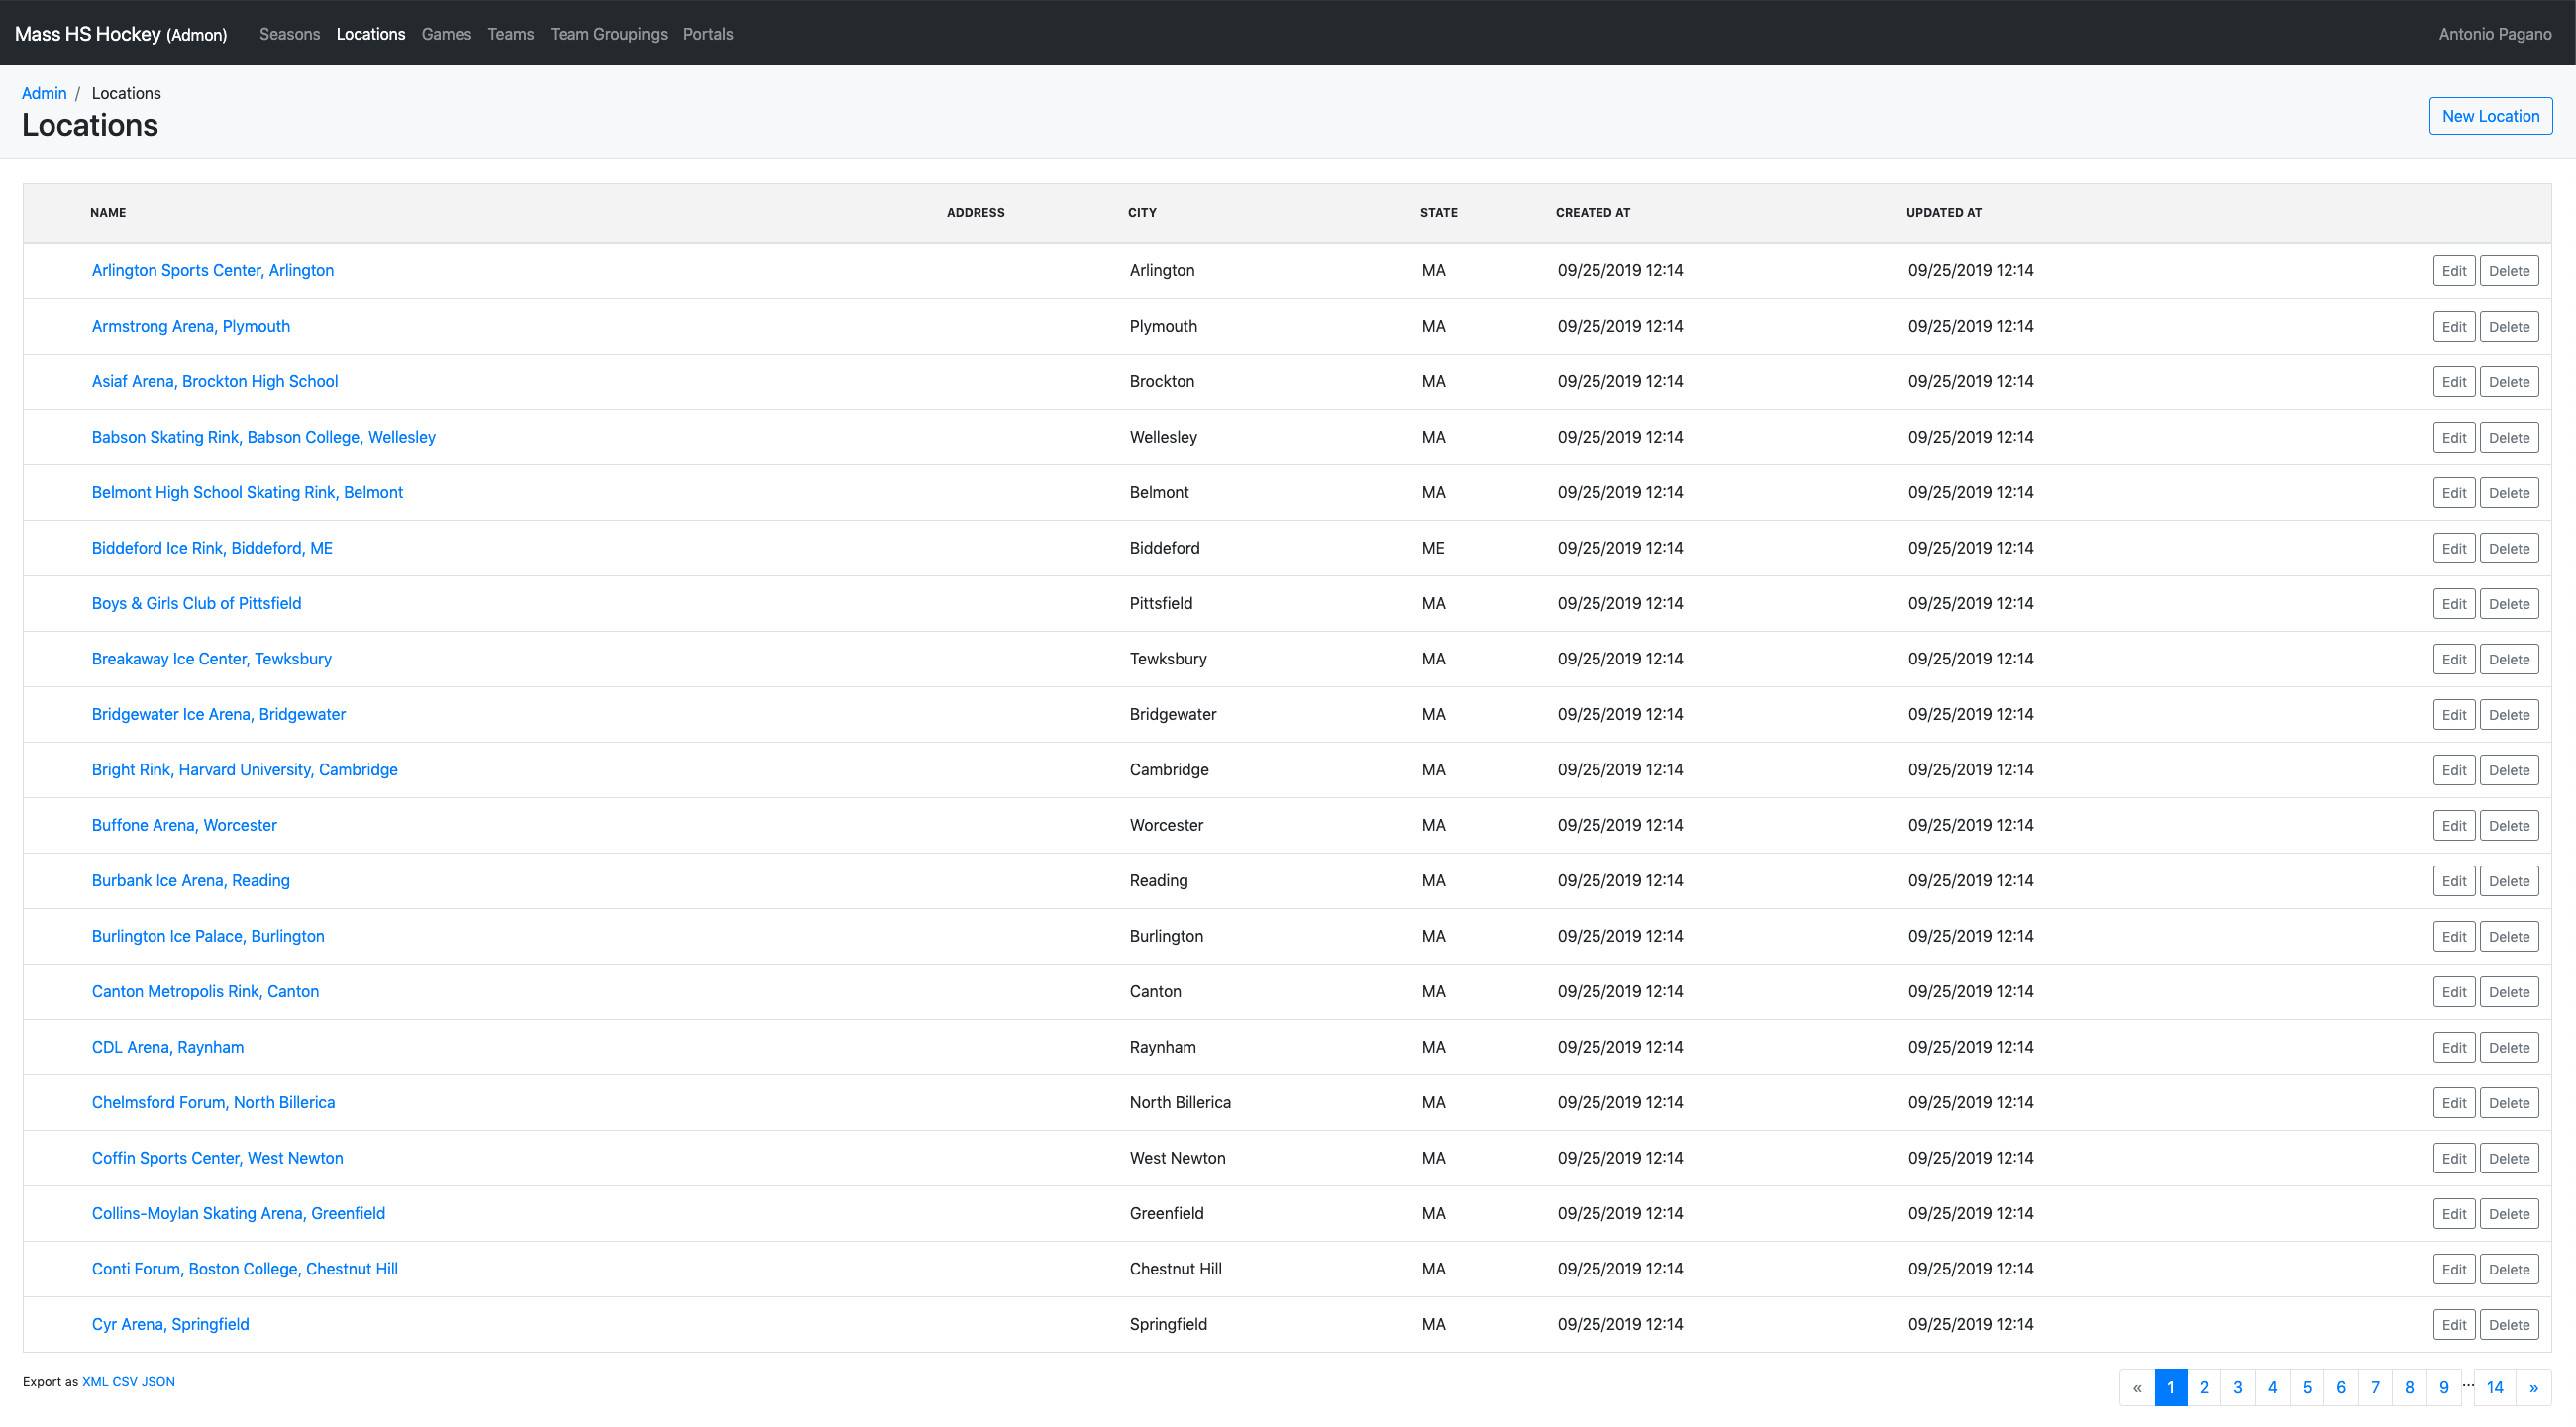The width and height of the screenshot is (2576, 1427).
Task: Navigate to the Portals section
Action: (708, 33)
